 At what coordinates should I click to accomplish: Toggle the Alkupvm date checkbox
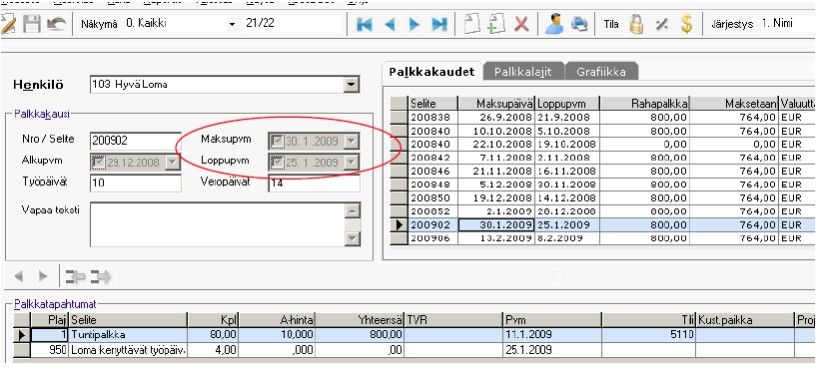point(98,163)
